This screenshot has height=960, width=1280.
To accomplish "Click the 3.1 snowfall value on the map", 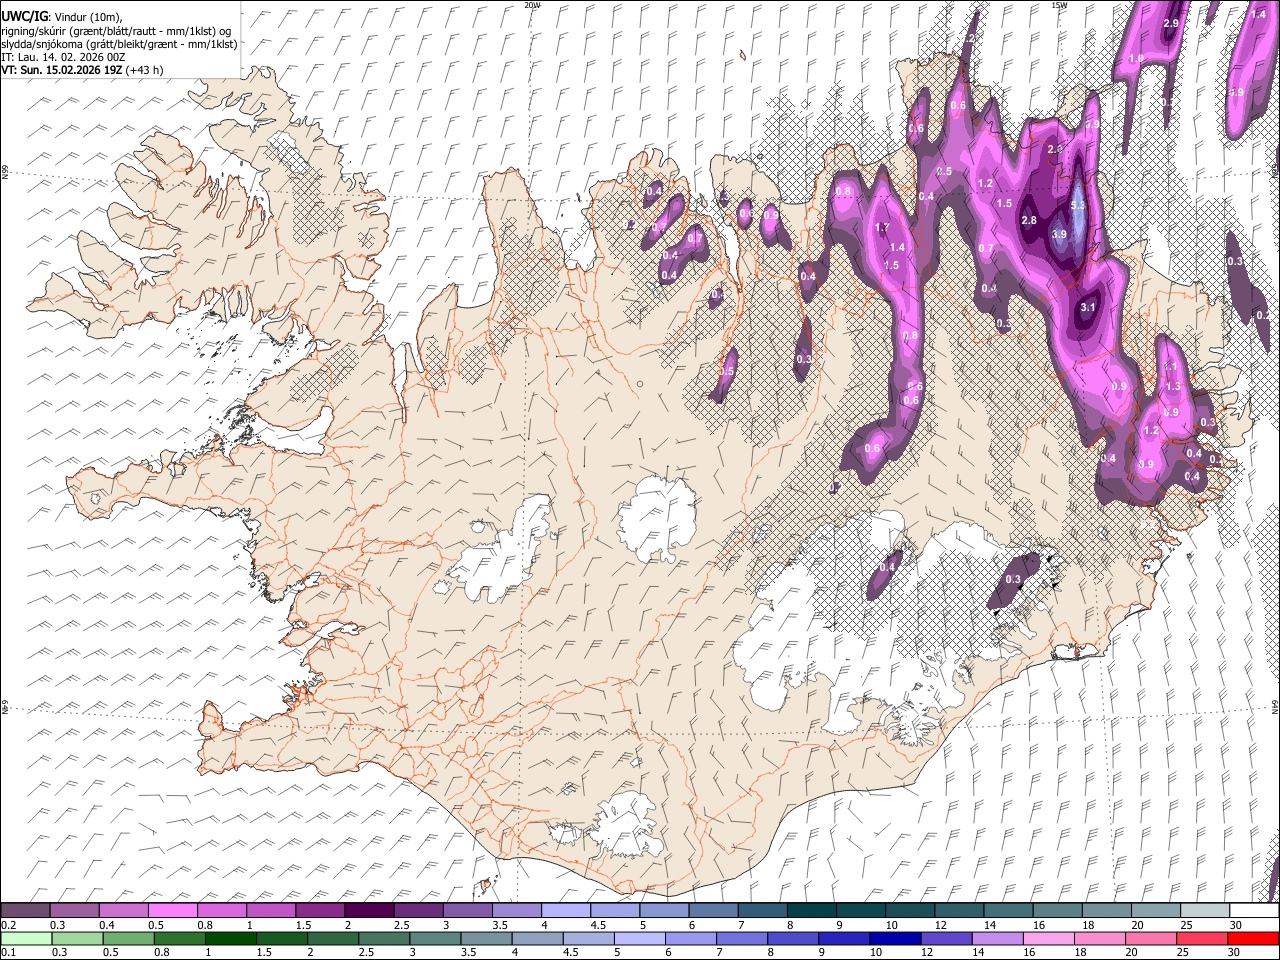I will pos(1089,307).
